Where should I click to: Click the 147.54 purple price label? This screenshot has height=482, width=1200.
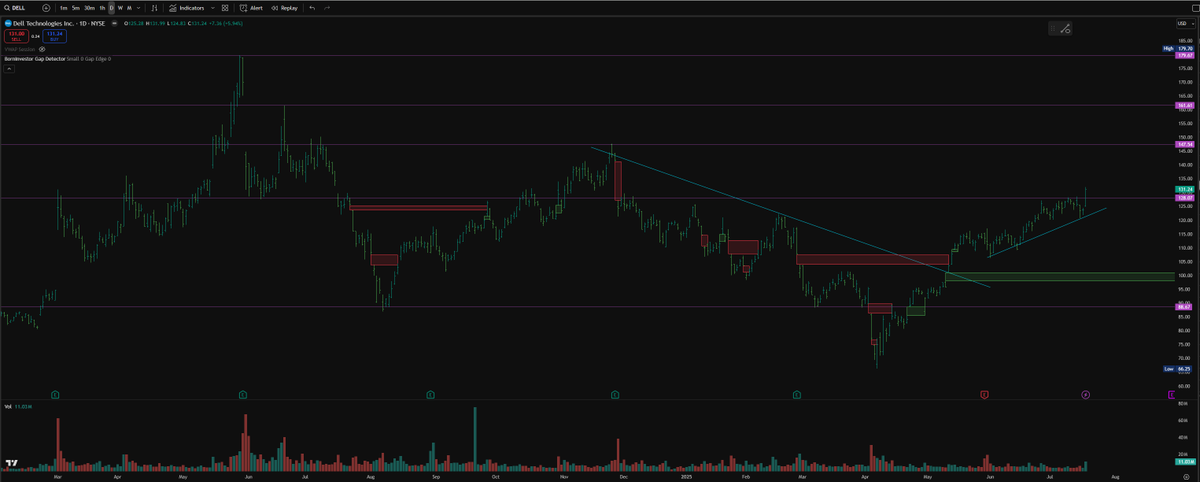coord(1186,144)
